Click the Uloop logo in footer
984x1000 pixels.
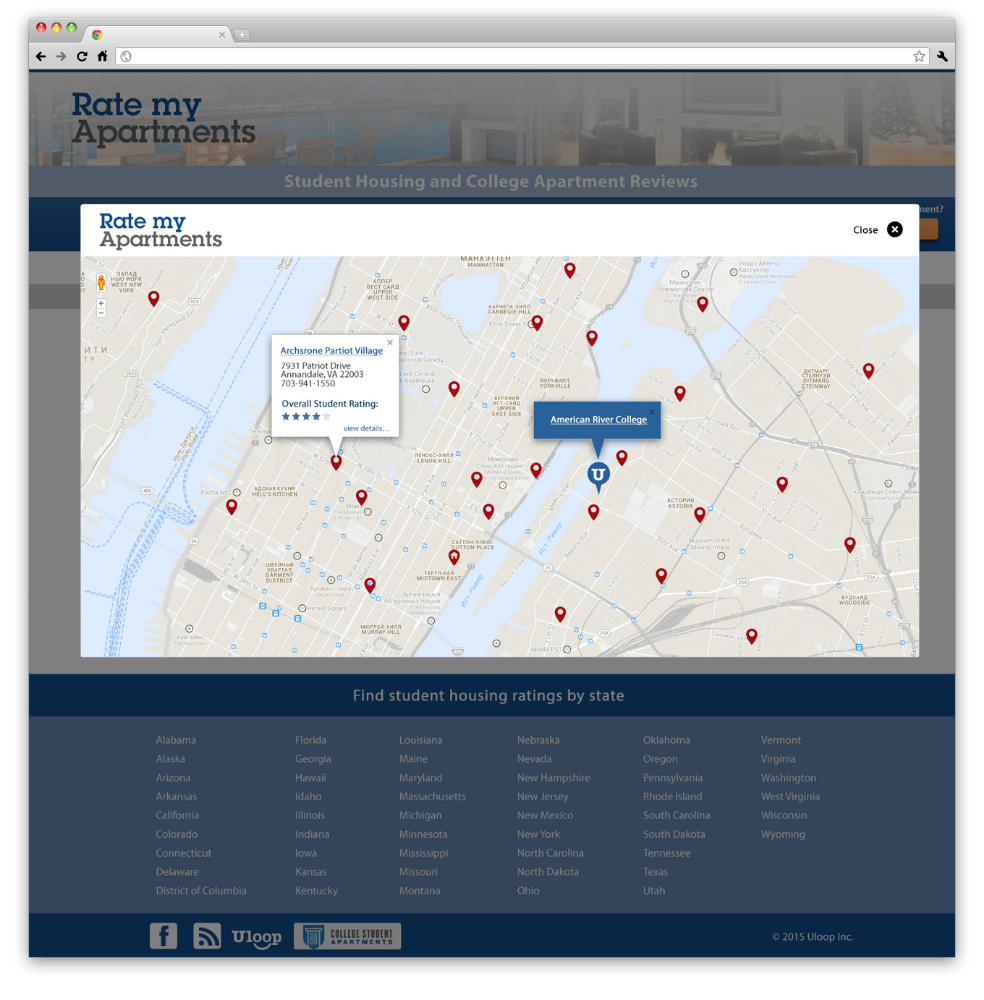pos(256,937)
